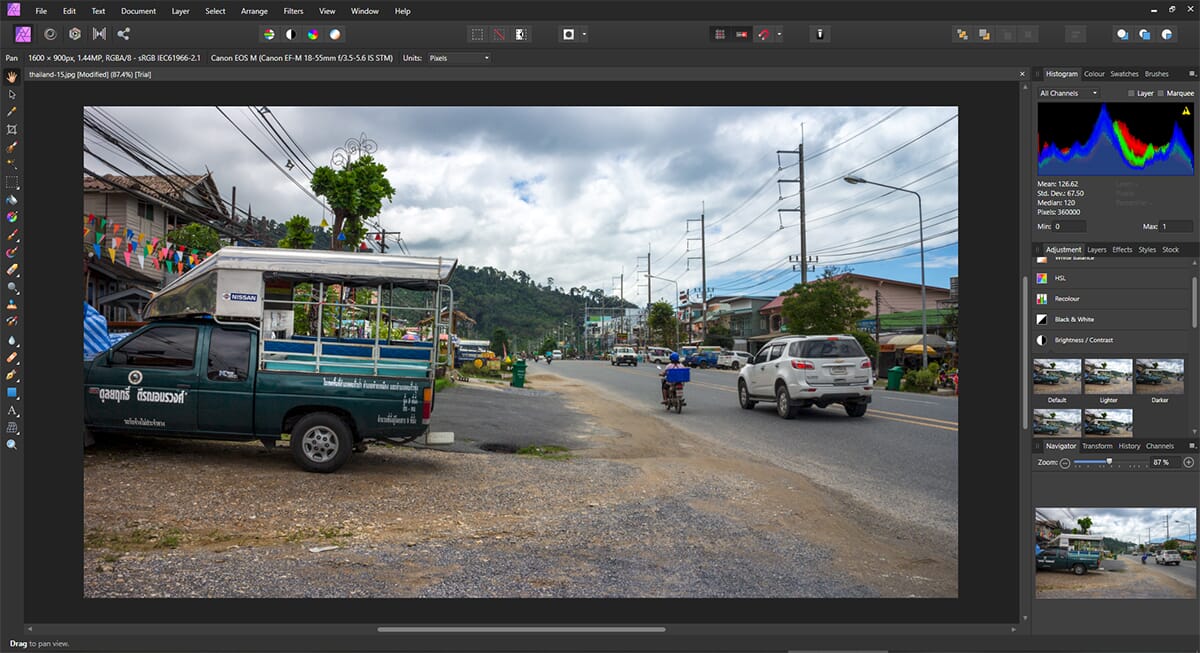Click the Deselect toolbar icon
This screenshot has height=653, width=1200.
point(499,34)
